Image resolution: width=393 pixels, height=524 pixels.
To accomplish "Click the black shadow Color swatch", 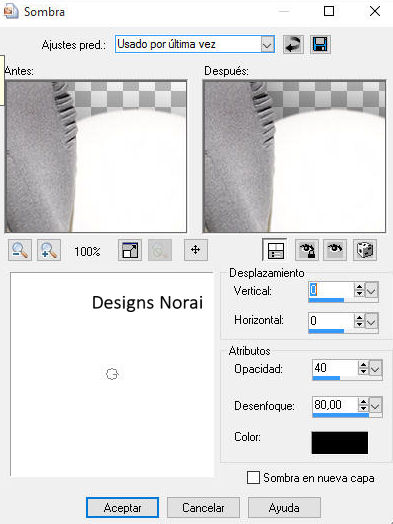I will coord(340,443).
